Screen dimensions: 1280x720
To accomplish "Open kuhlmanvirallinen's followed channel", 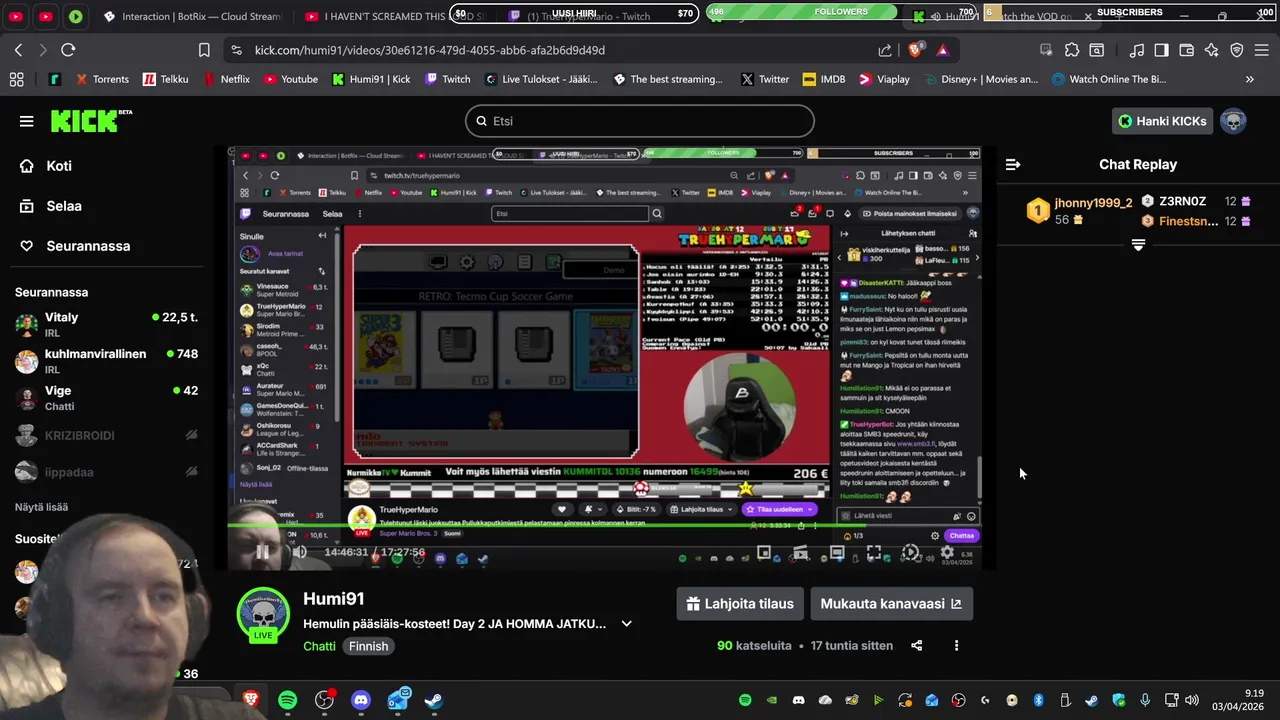I will coord(106,361).
